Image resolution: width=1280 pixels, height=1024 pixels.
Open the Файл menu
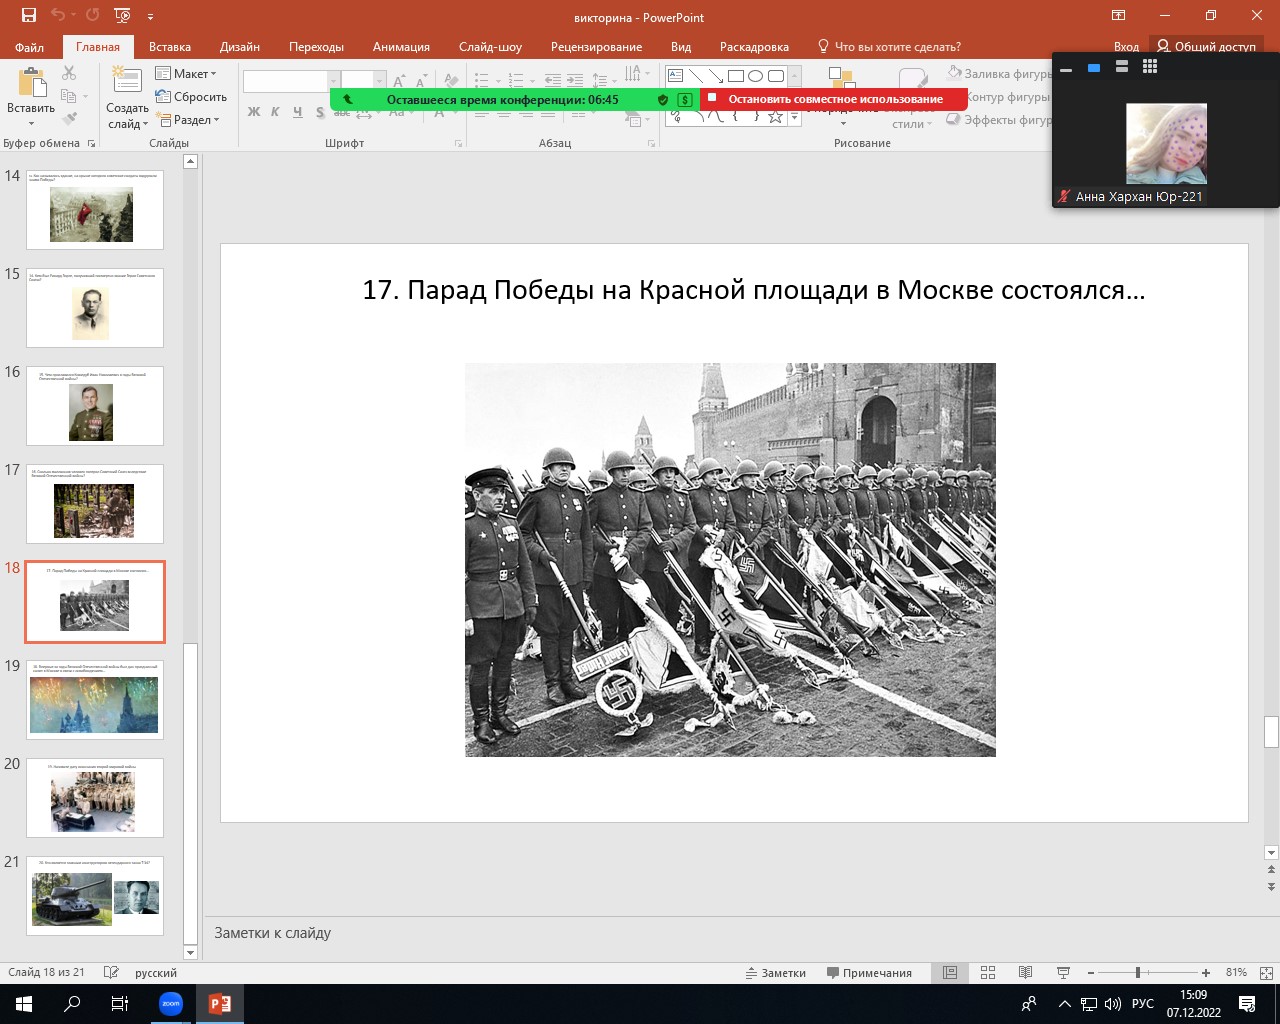(30, 47)
